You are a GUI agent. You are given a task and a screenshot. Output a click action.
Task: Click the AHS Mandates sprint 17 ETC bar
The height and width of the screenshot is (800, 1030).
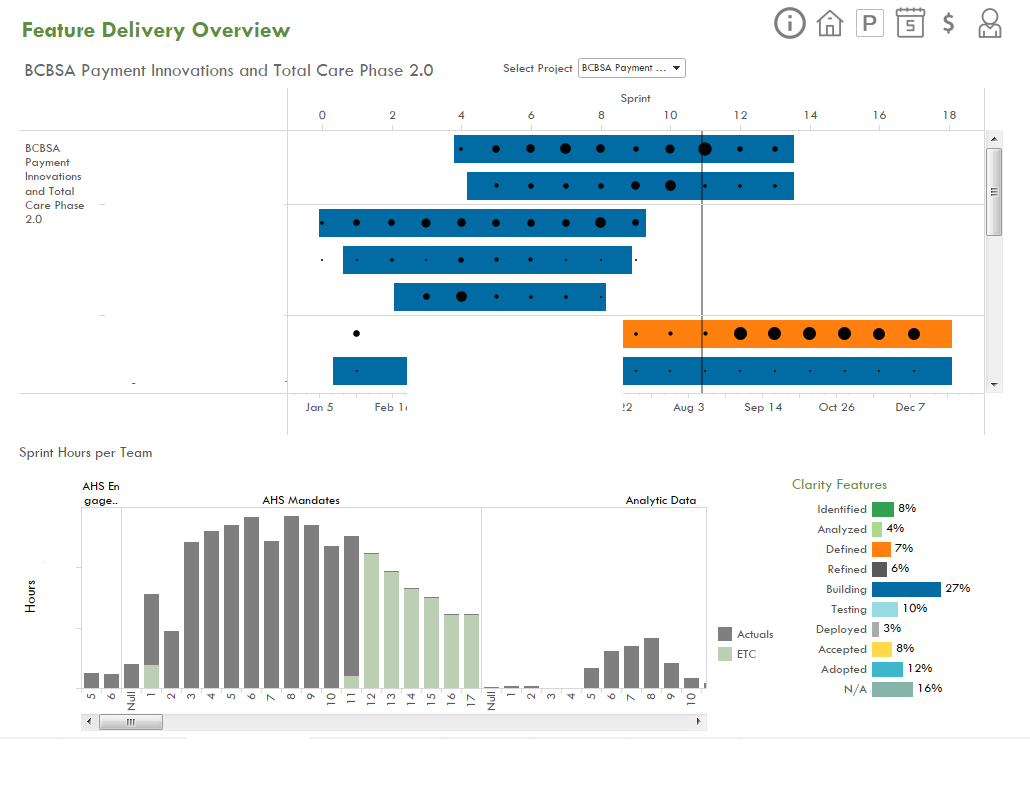click(x=471, y=652)
